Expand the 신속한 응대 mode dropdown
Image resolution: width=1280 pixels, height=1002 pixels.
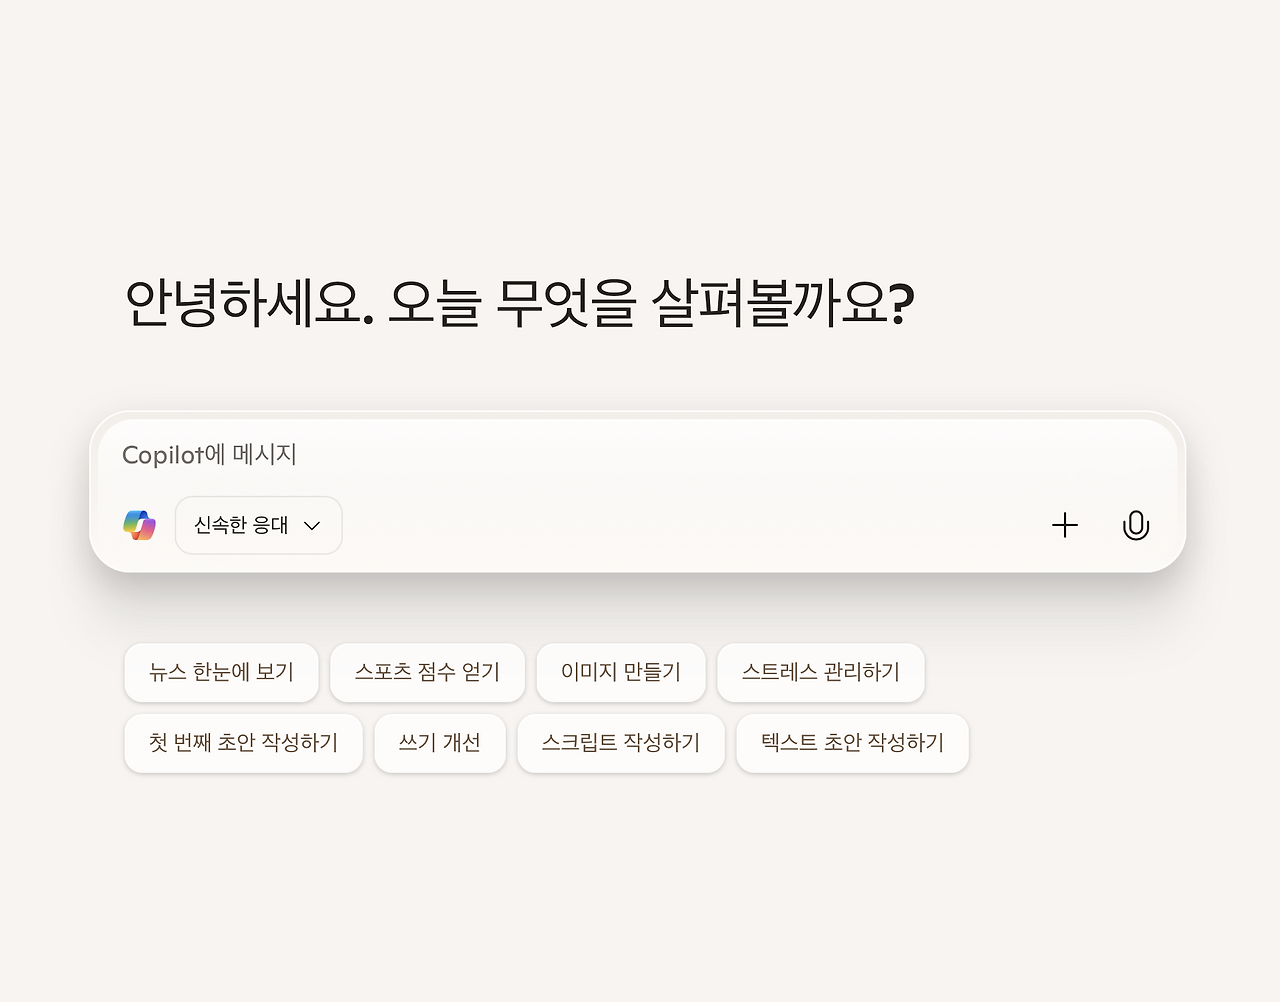[x=312, y=525]
